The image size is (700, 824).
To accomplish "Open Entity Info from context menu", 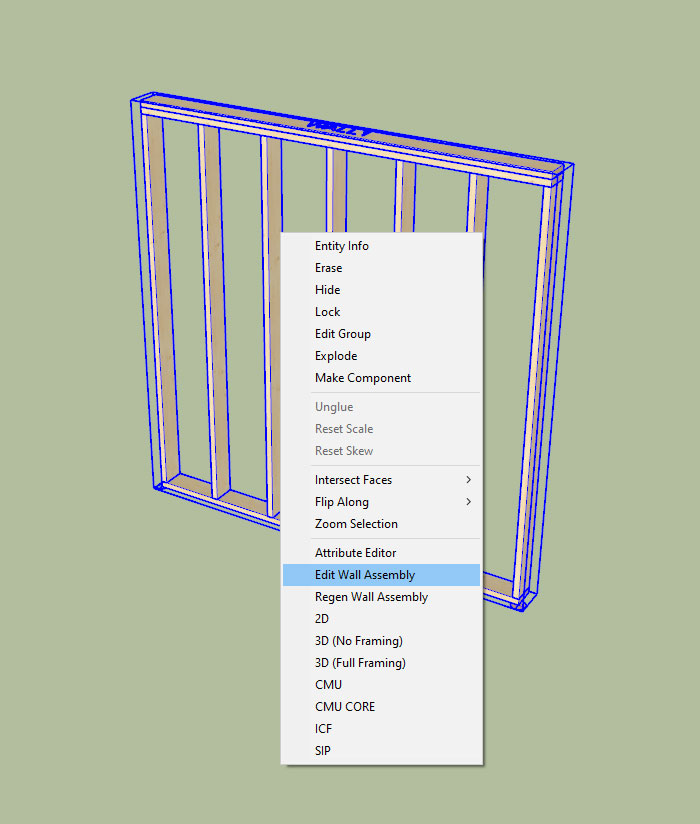I will tap(342, 246).
